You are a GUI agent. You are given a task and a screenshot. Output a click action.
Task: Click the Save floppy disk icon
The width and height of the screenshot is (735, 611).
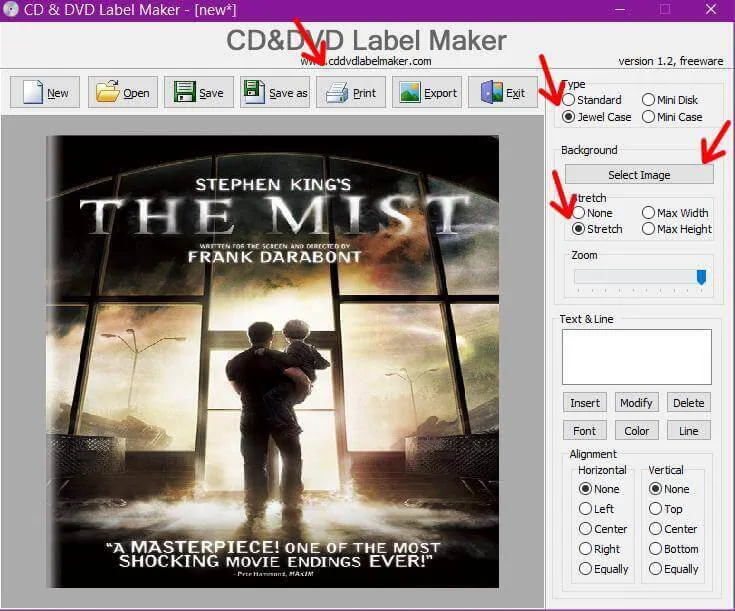point(184,92)
